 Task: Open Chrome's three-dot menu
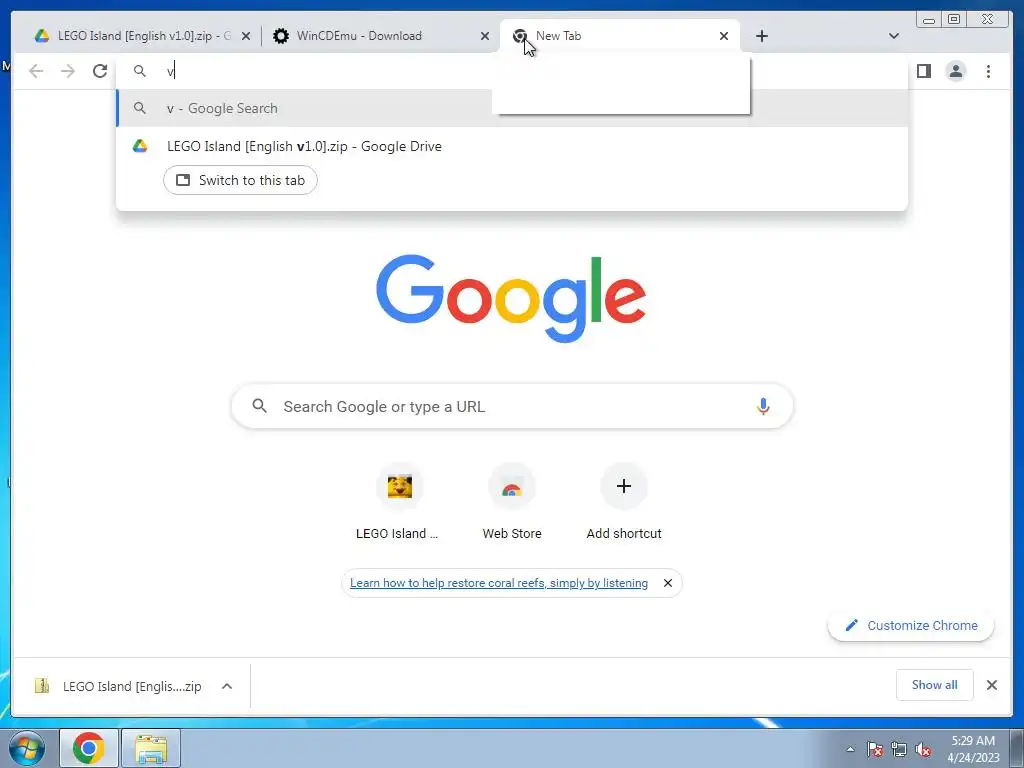tap(988, 71)
